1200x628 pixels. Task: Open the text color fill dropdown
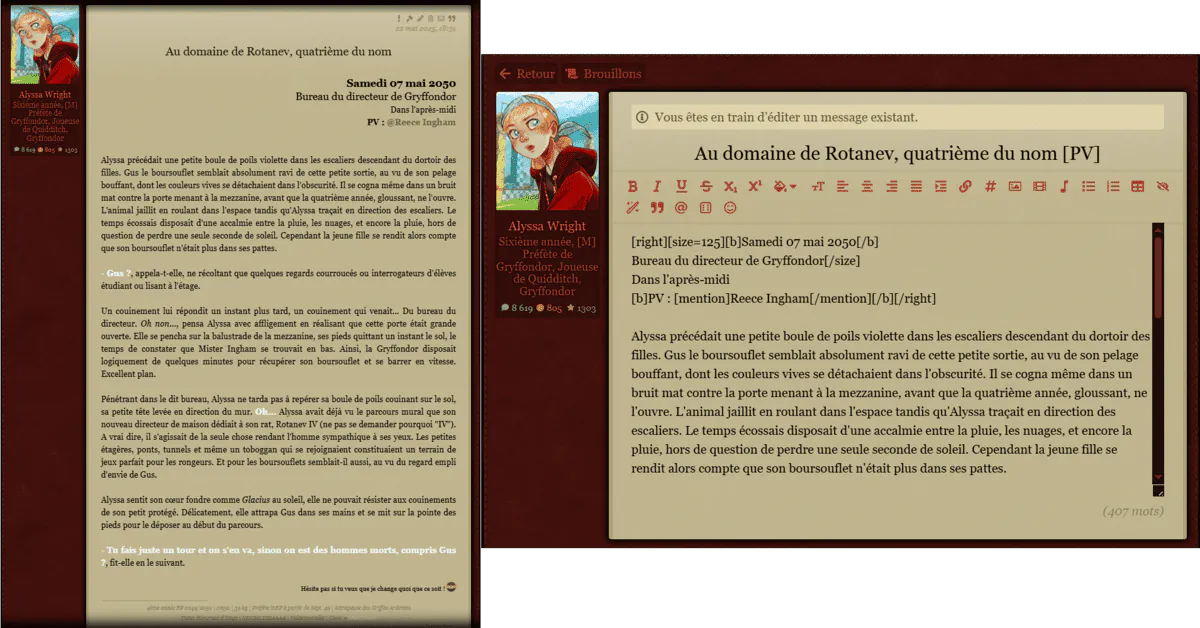point(785,186)
